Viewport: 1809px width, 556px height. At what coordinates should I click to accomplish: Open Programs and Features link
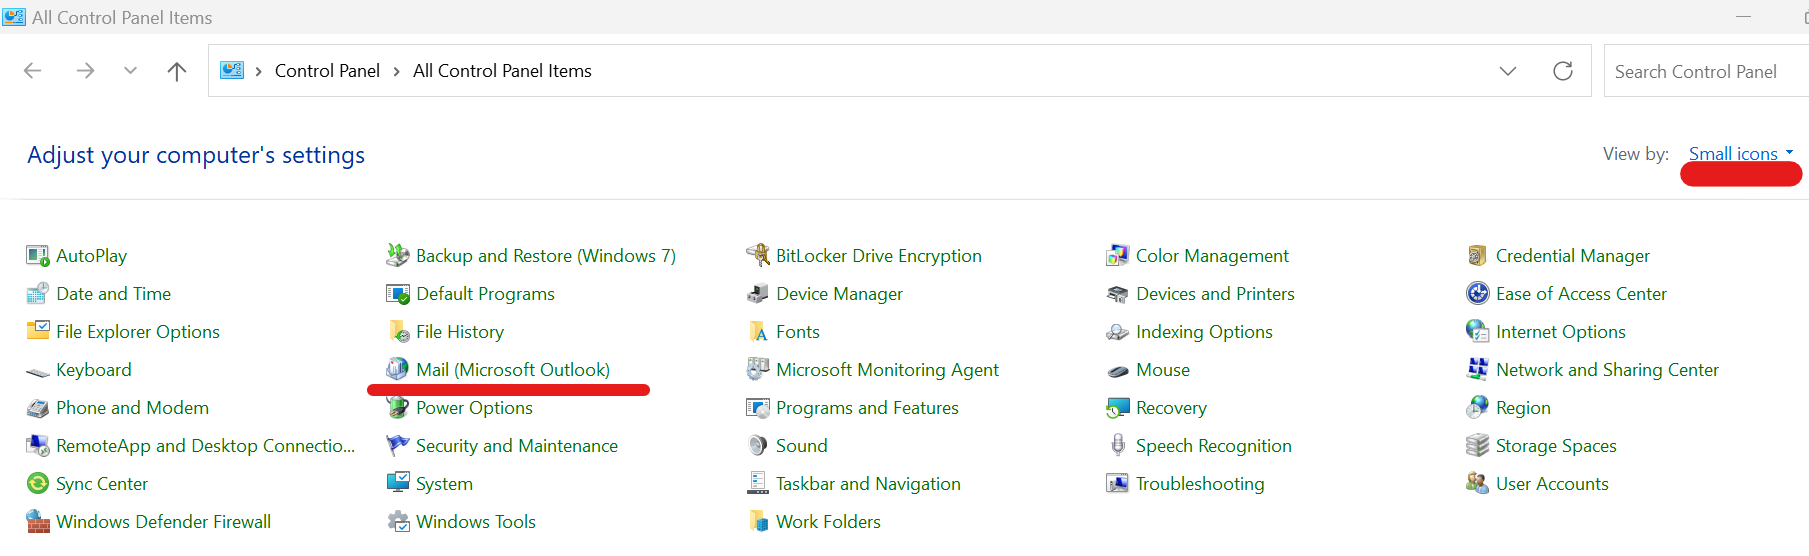pyautogui.click(x=867, y=408)
